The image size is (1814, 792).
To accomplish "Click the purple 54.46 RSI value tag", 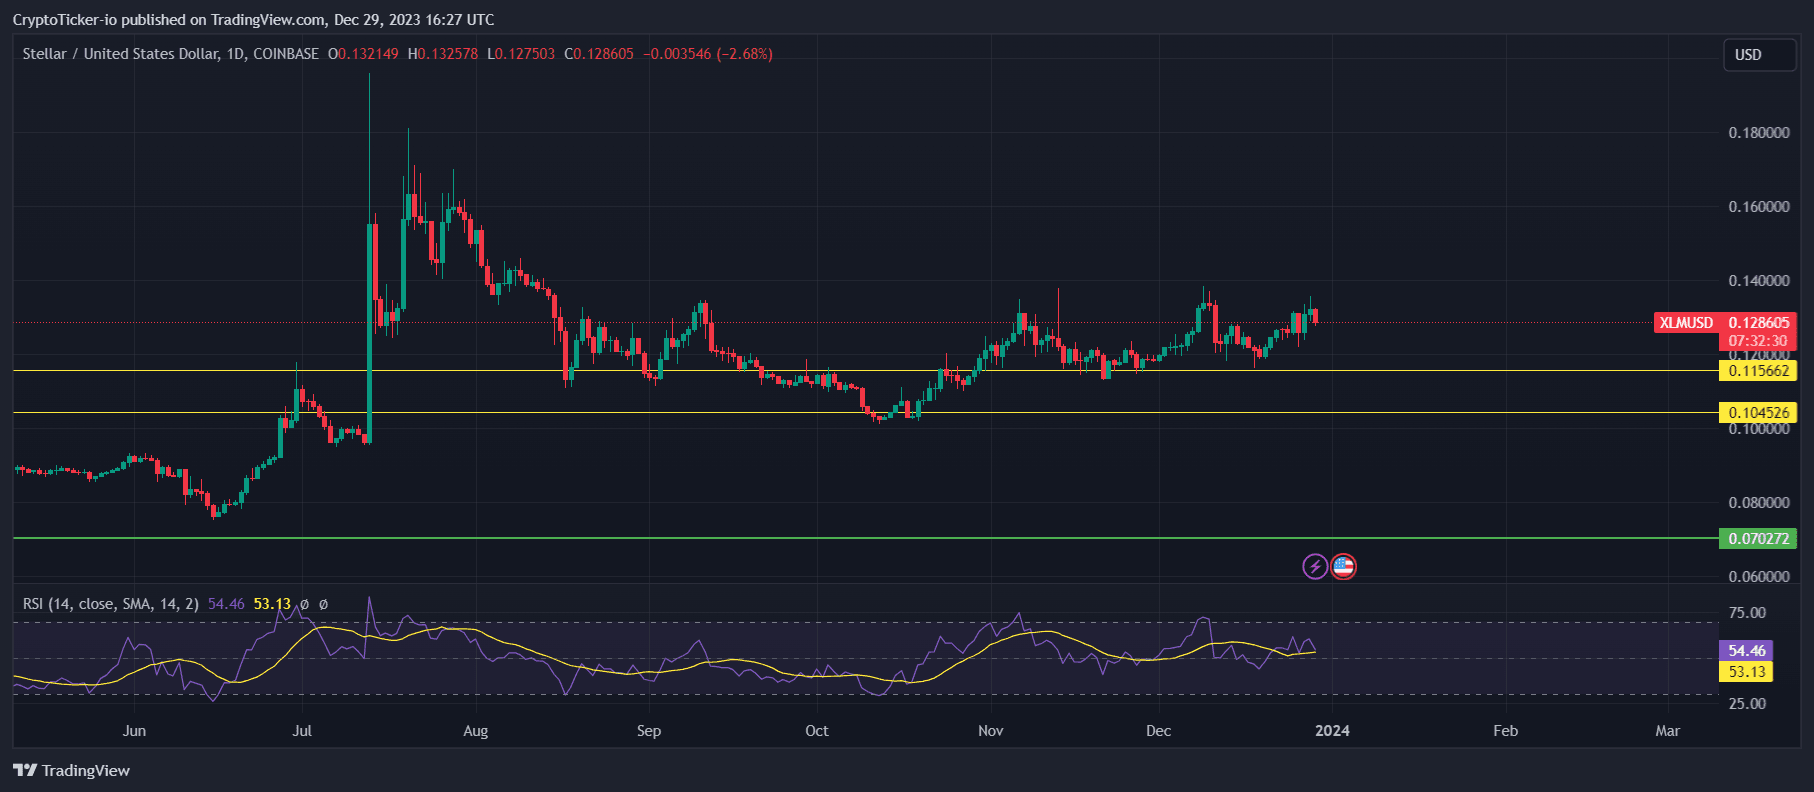I will [x=1746, y=651].
